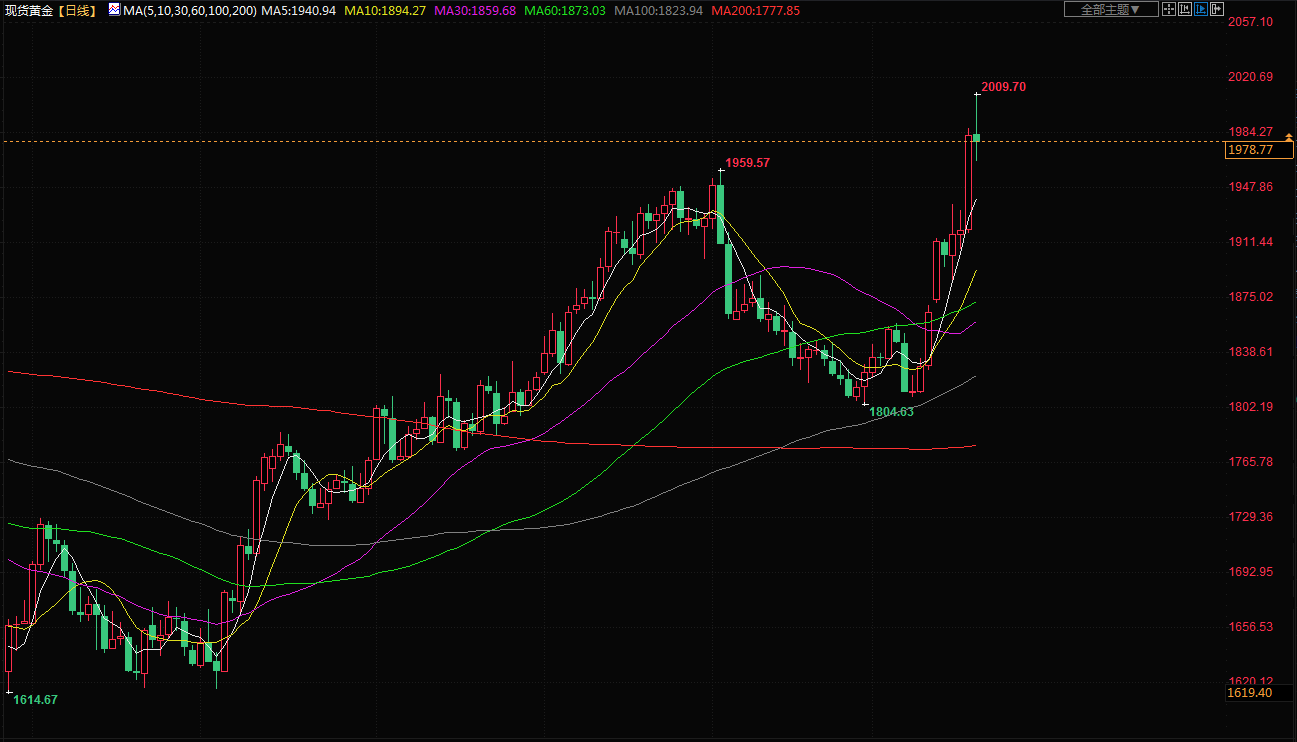Viewport: 1297px width, 742px height.
Task: Select the MA5:1940.94 indicator value
Action: (298, 10)
